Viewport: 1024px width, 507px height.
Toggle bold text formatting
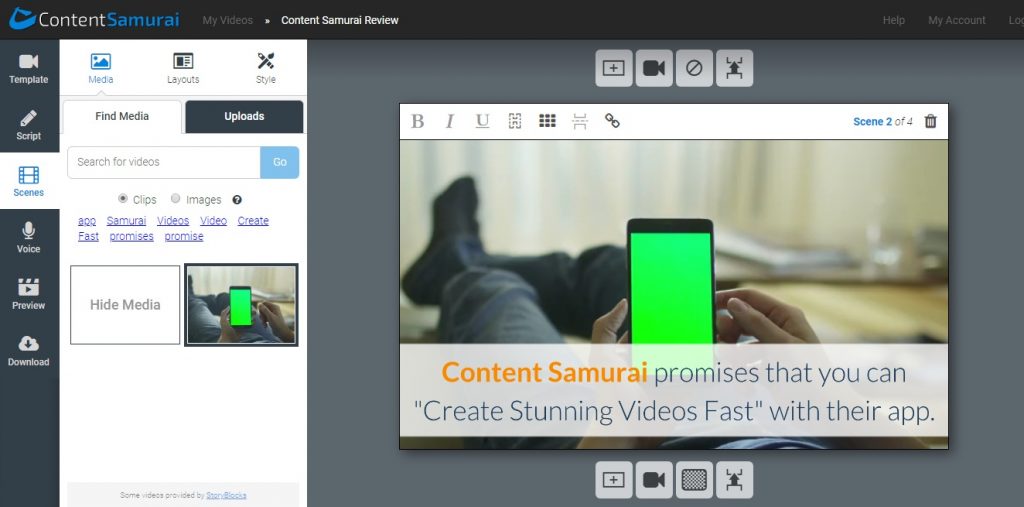tap(417, 122)
